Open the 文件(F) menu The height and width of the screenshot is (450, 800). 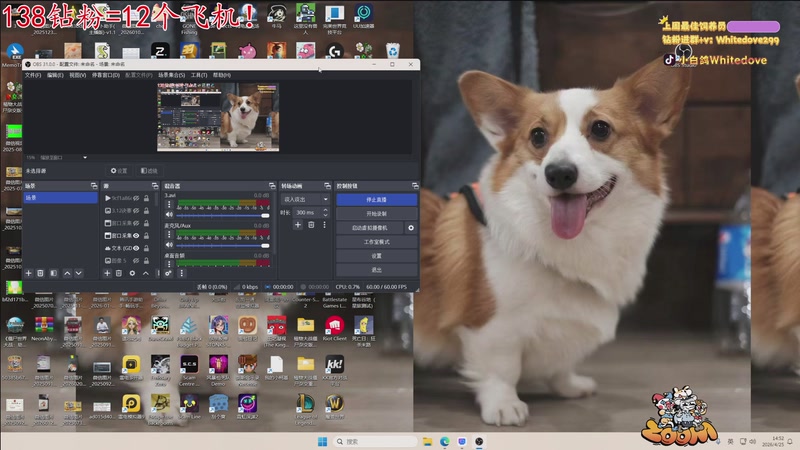[33, 75]
